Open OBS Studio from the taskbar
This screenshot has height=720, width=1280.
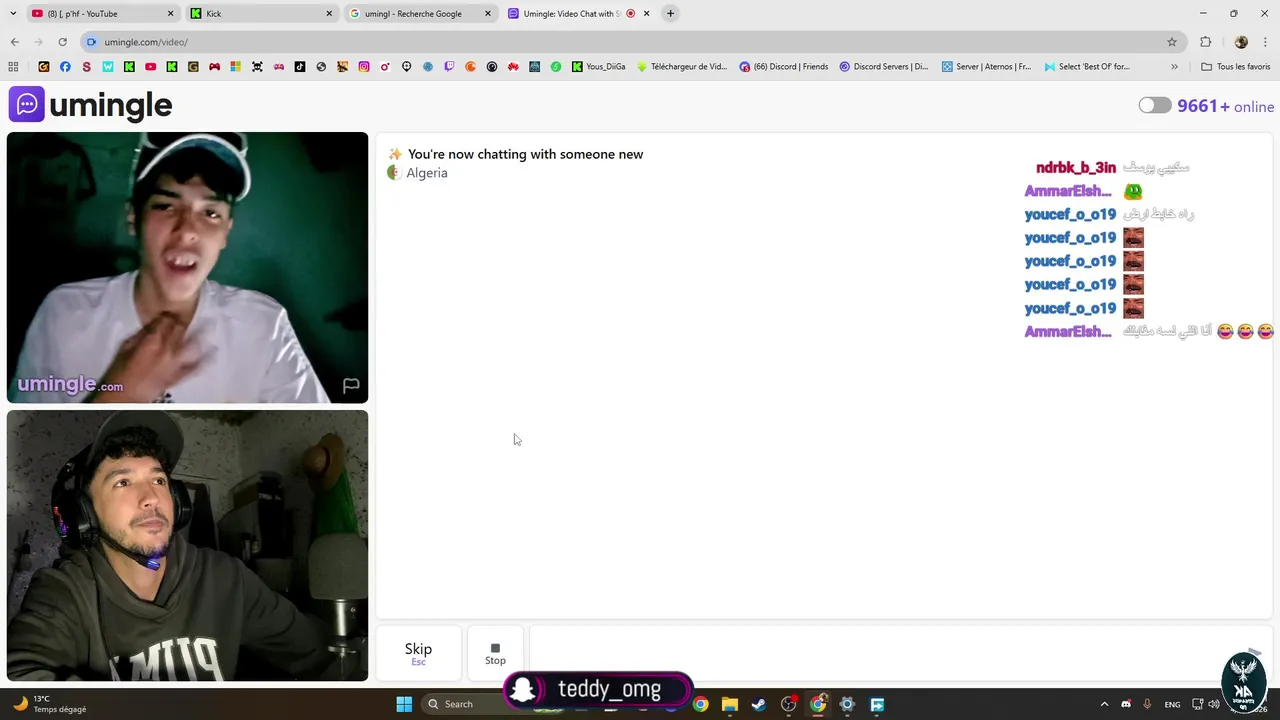click(788, 704)
